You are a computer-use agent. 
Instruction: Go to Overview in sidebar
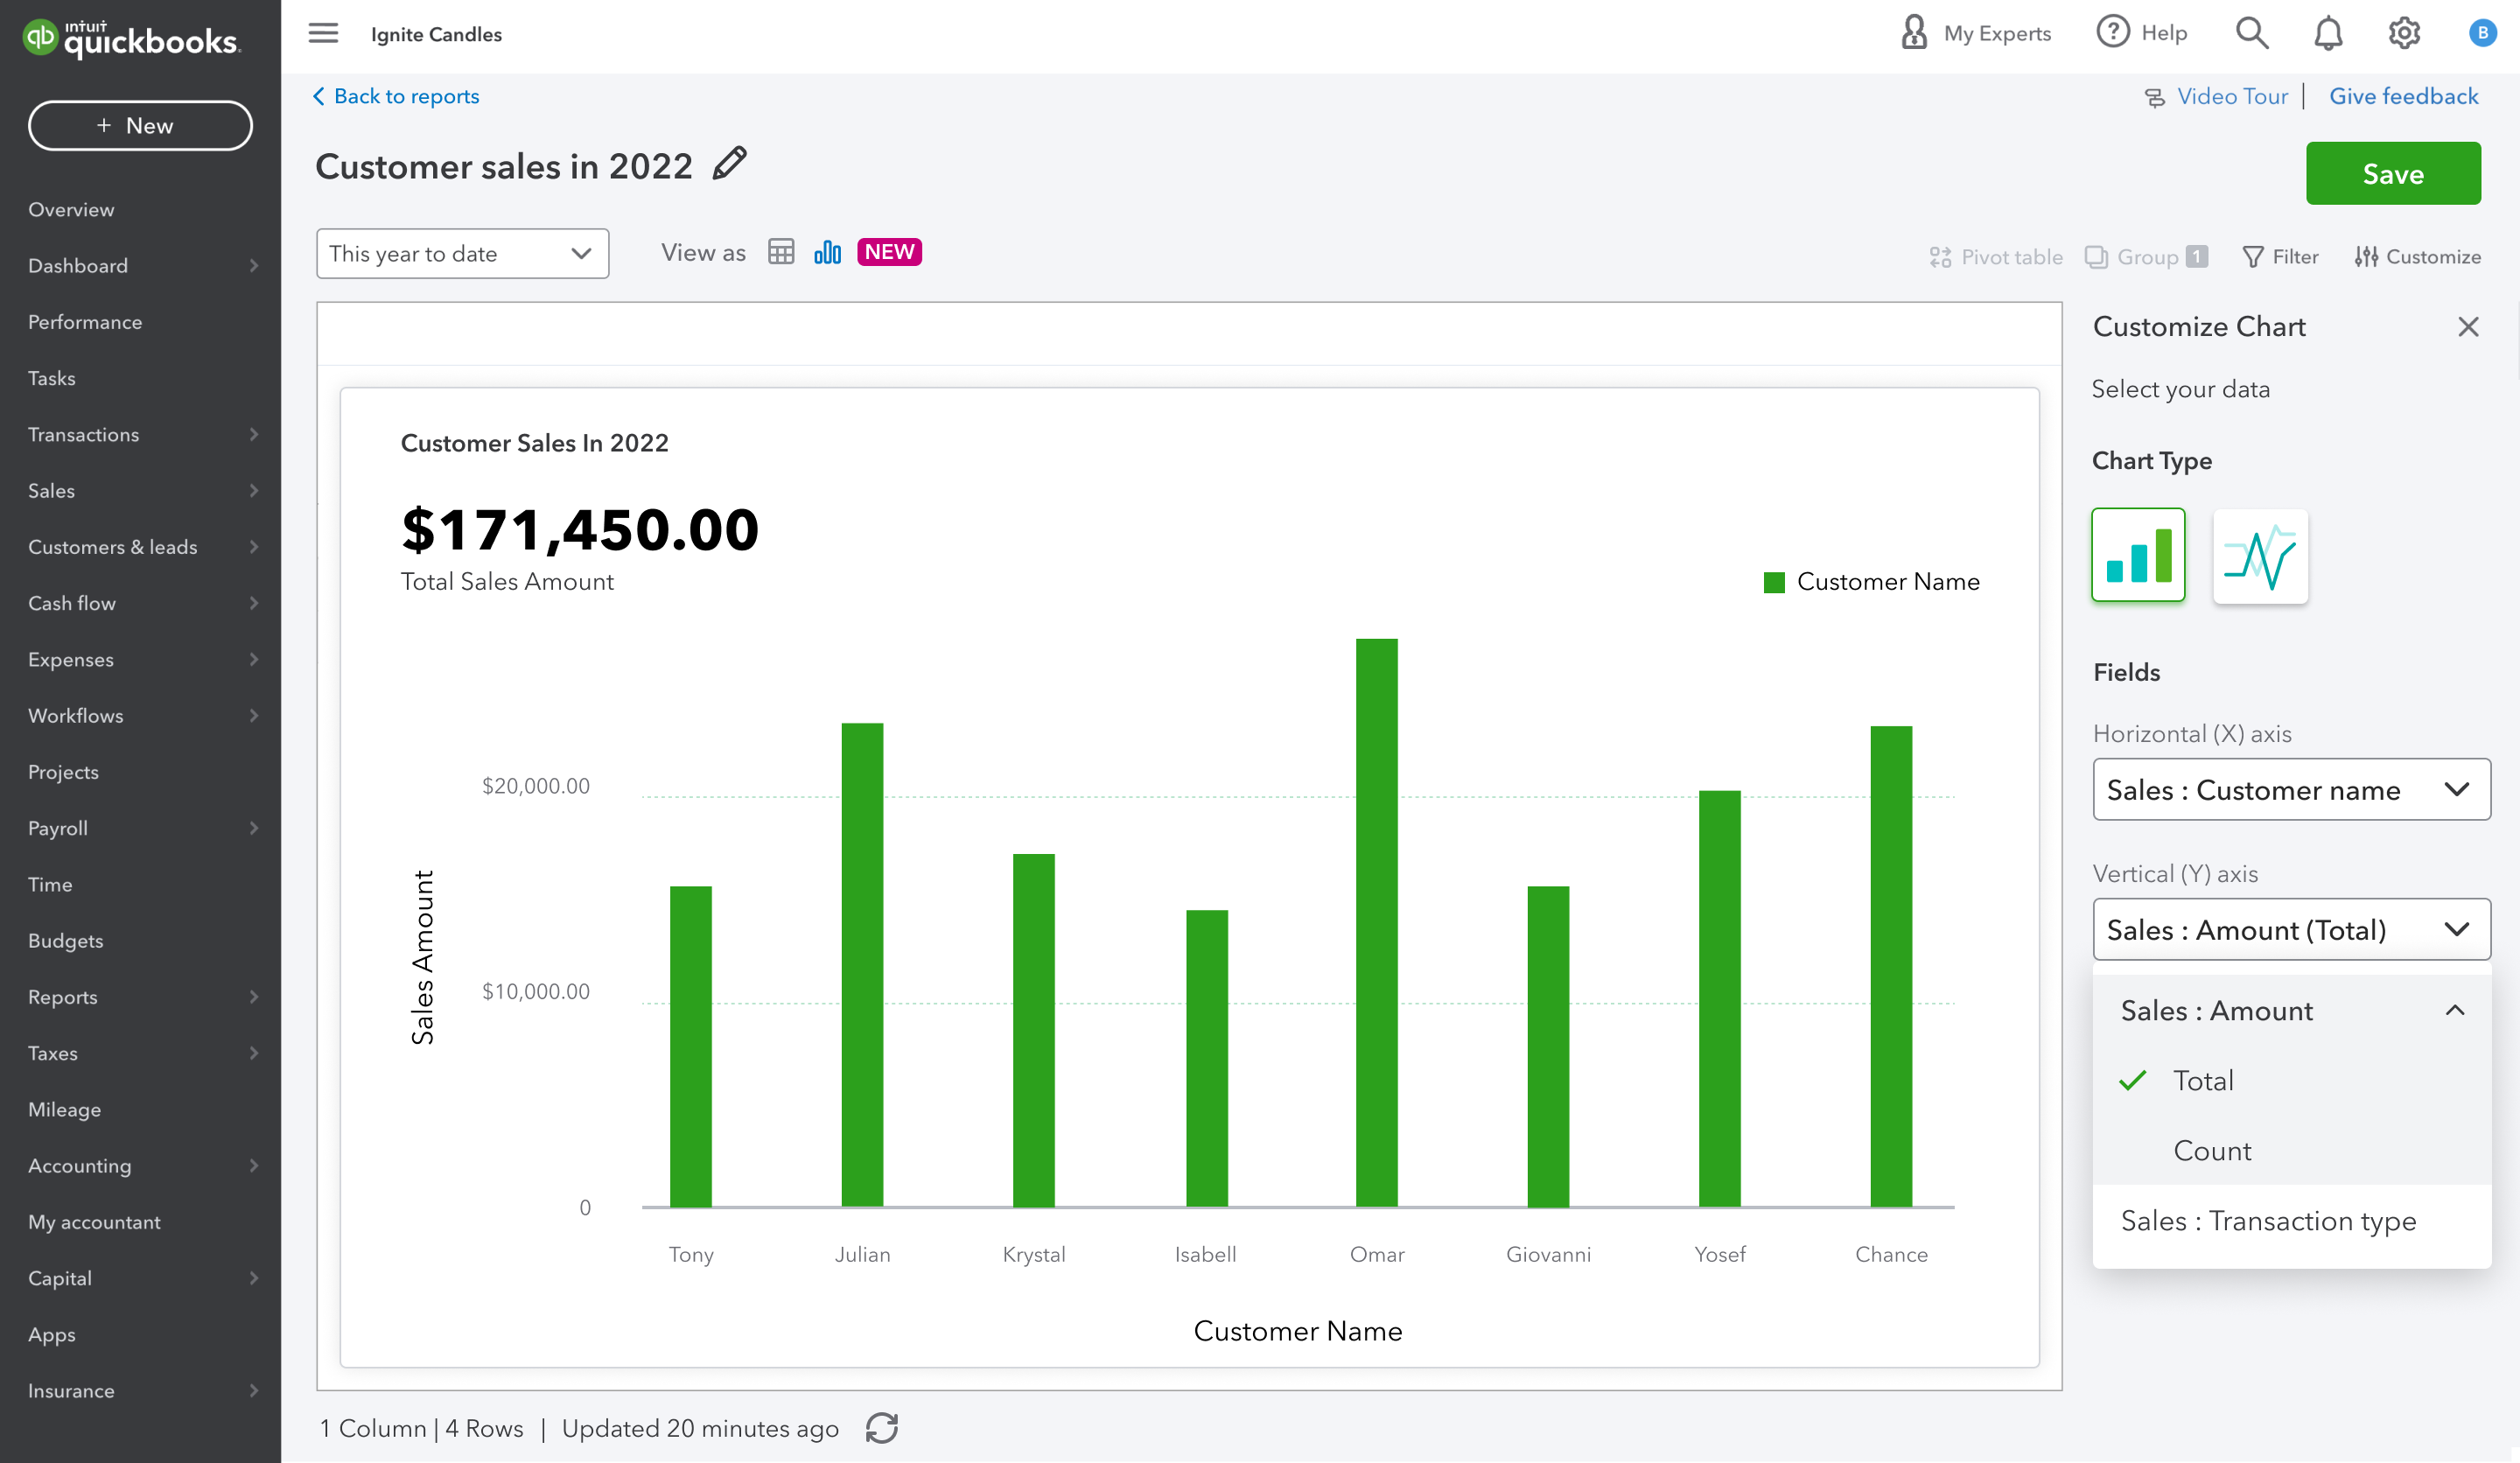[71, 210]
